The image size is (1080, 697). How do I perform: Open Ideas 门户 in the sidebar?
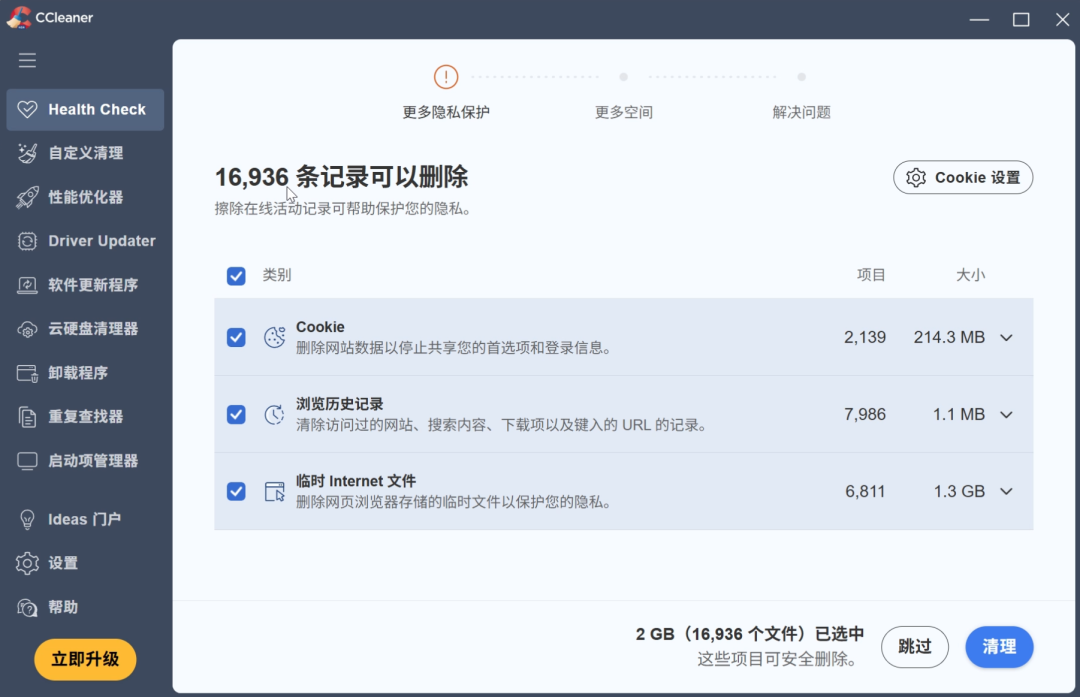click(85, 519)
